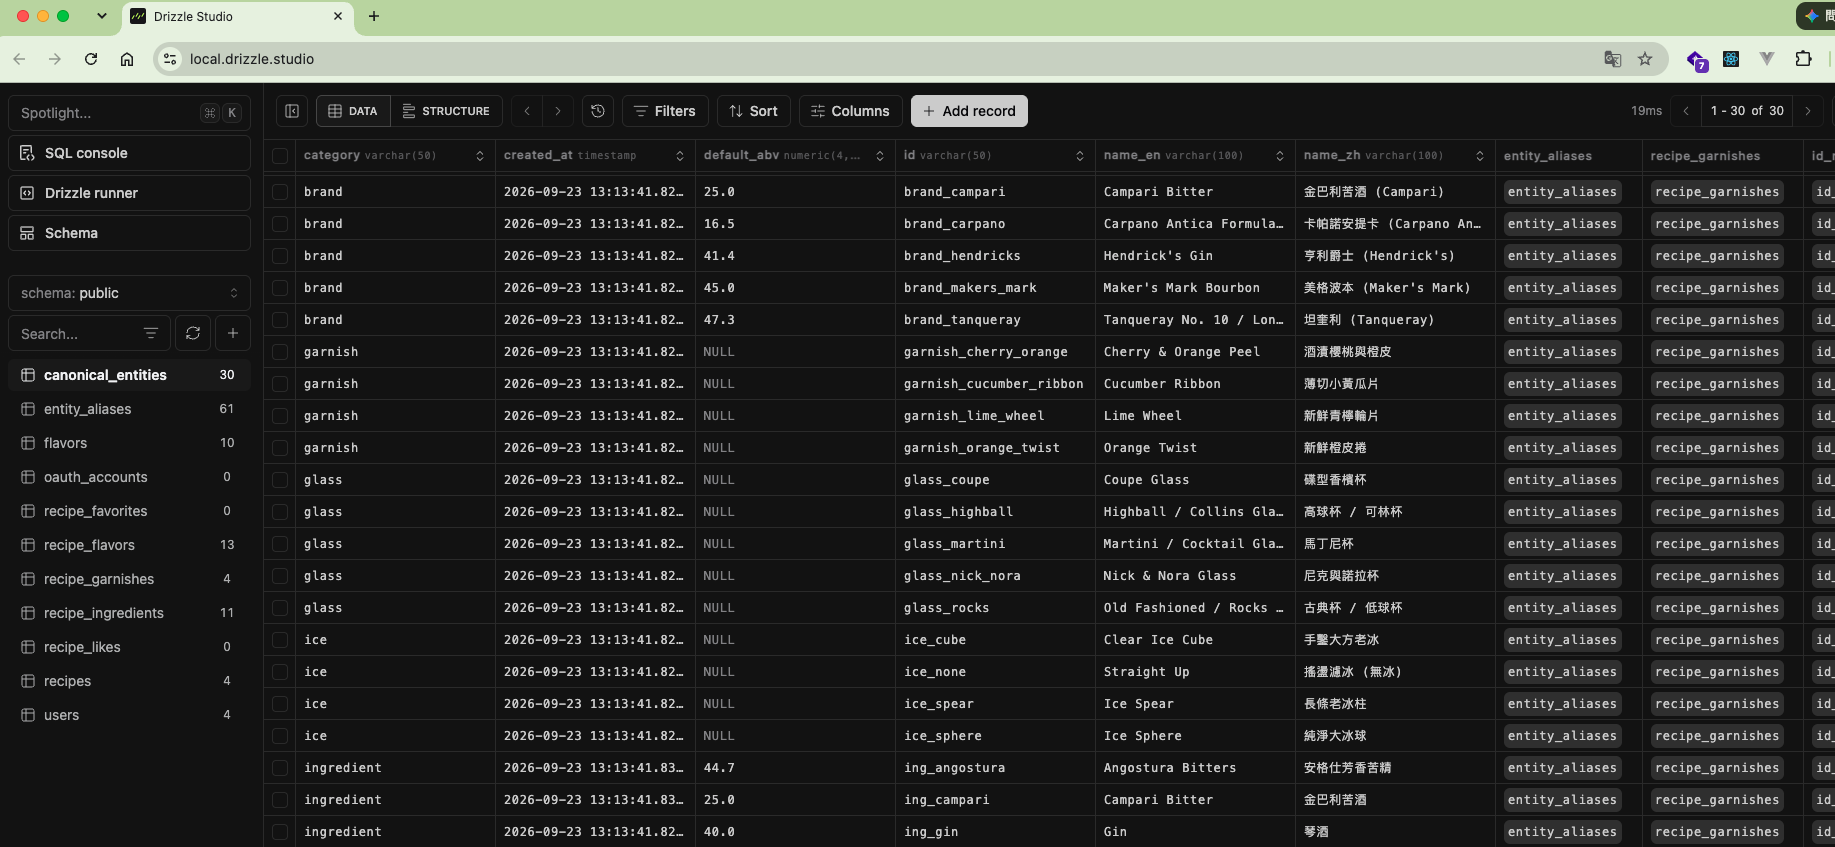1835x847 pixels.
Task: Switch to the STRUCTURE tab
Action: 446,111
